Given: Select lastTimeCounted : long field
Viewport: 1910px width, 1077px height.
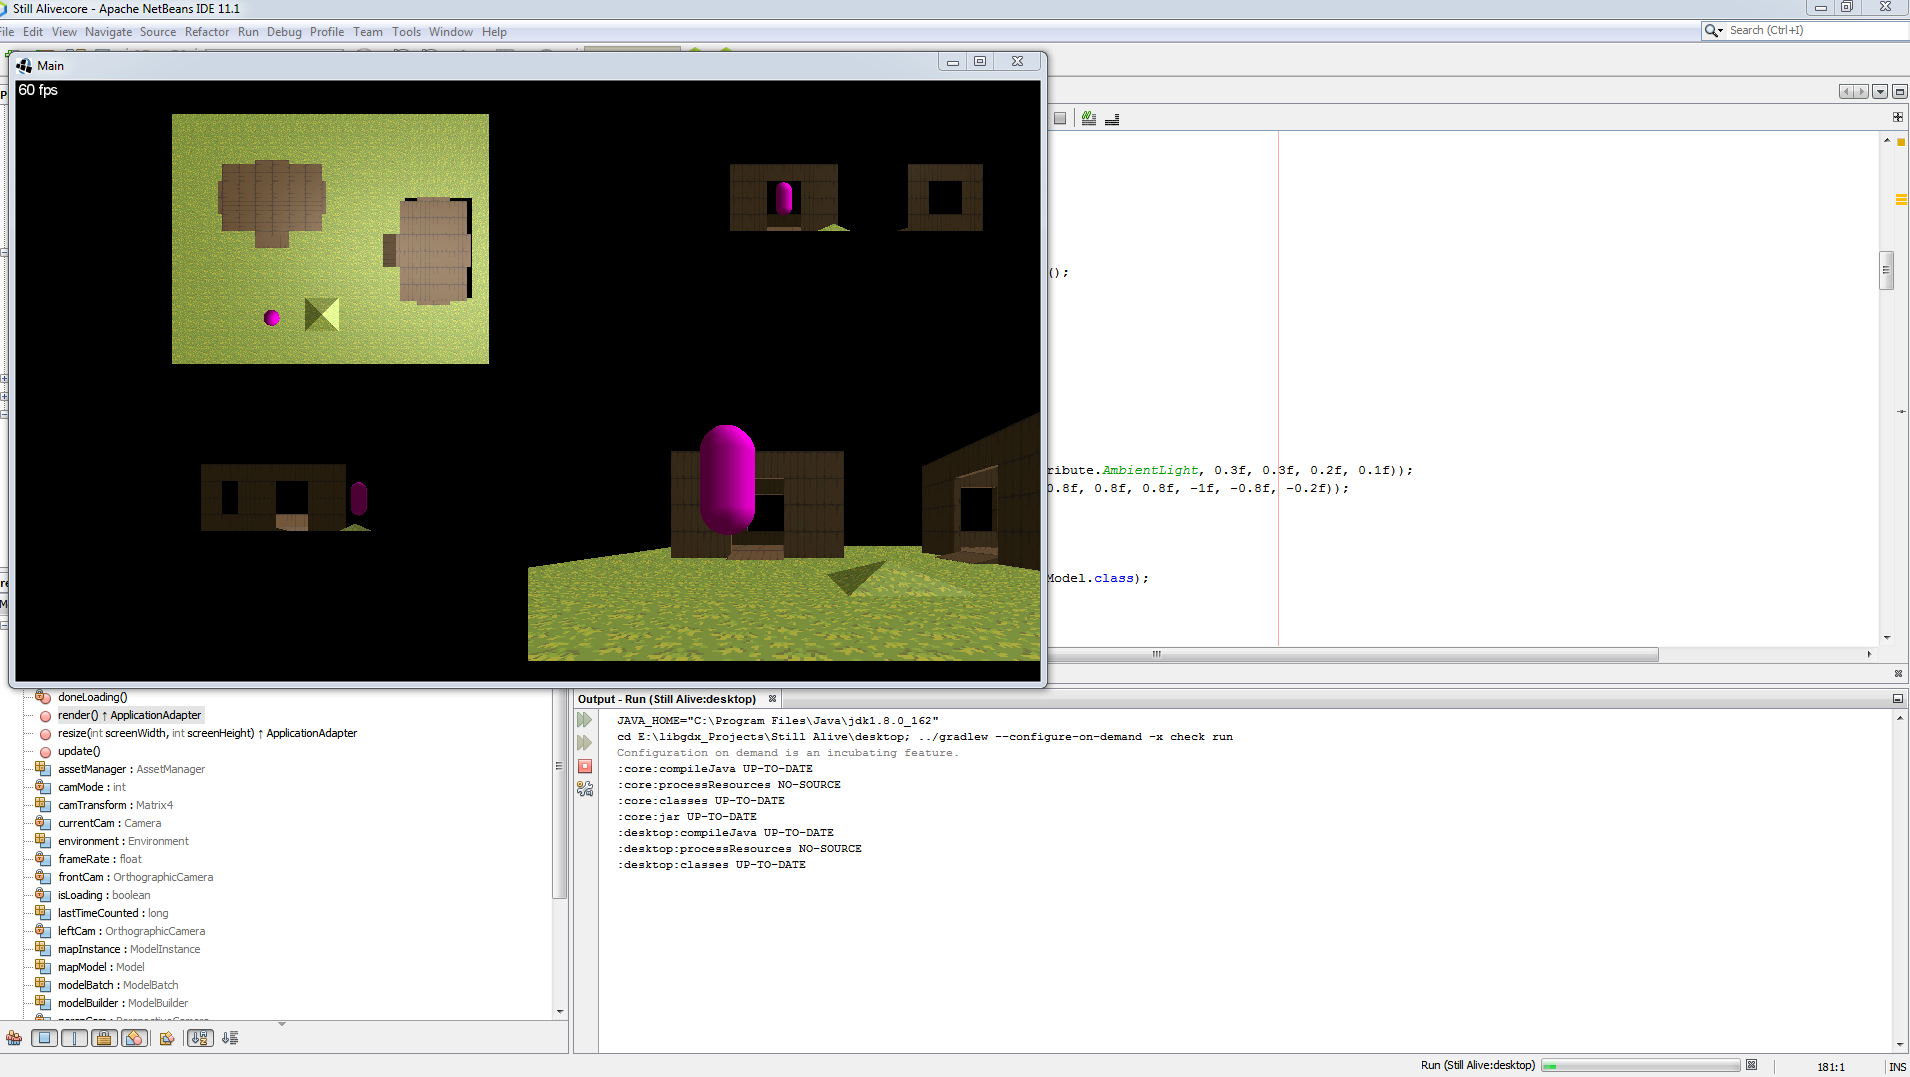Looking at the screenshot, I should 113,913.
